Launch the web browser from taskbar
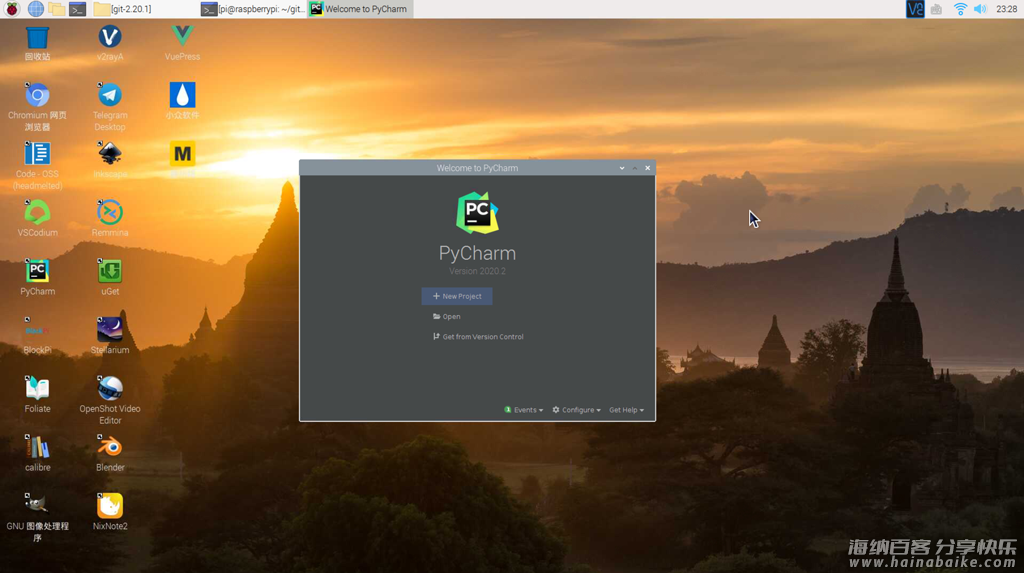 pyautogui.click(x=35, y=9)
